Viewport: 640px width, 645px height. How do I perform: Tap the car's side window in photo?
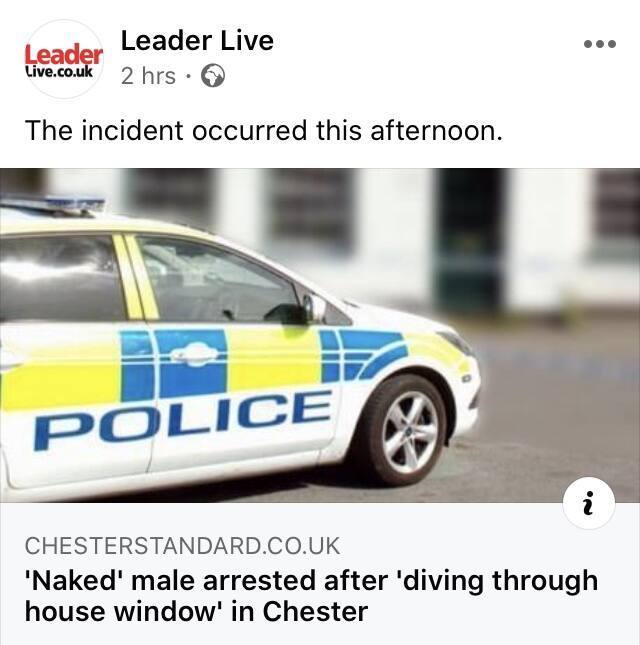(x=218, y=281)
